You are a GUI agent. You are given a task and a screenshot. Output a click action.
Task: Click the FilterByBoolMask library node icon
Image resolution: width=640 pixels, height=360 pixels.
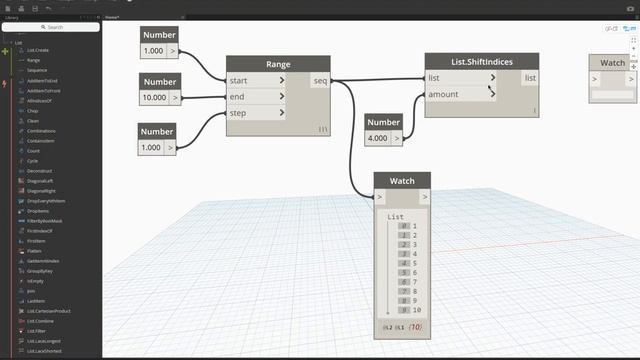tap(21, 221)
